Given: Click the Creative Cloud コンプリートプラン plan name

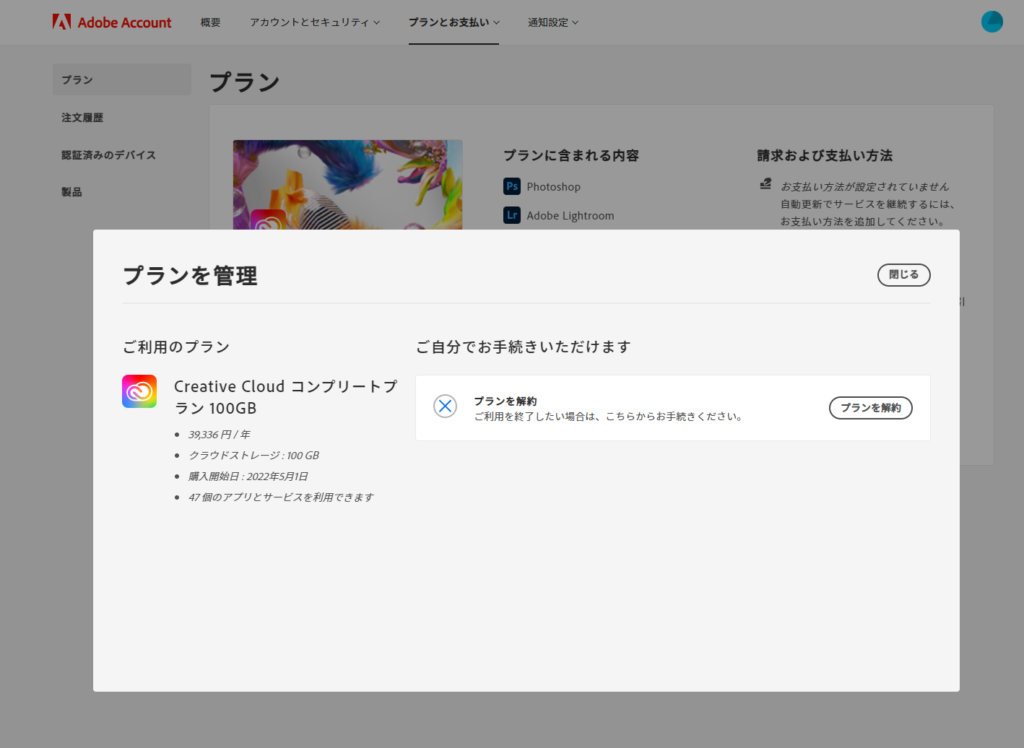Looking at the screenshot, I should 285,396.
